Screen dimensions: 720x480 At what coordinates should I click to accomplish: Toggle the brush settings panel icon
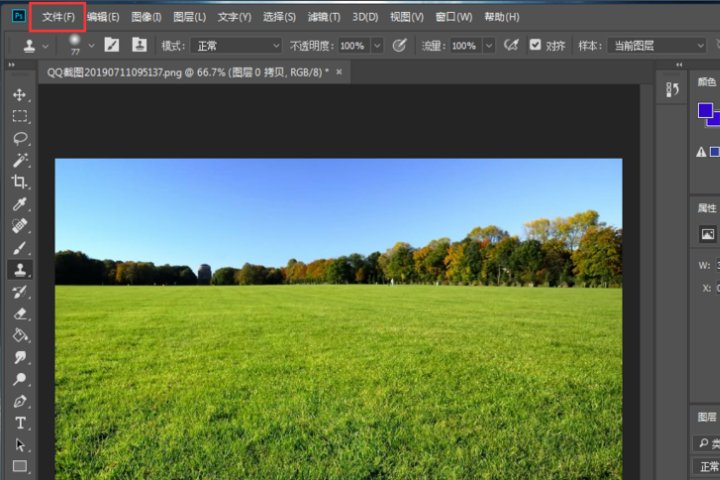click(112, 45)
